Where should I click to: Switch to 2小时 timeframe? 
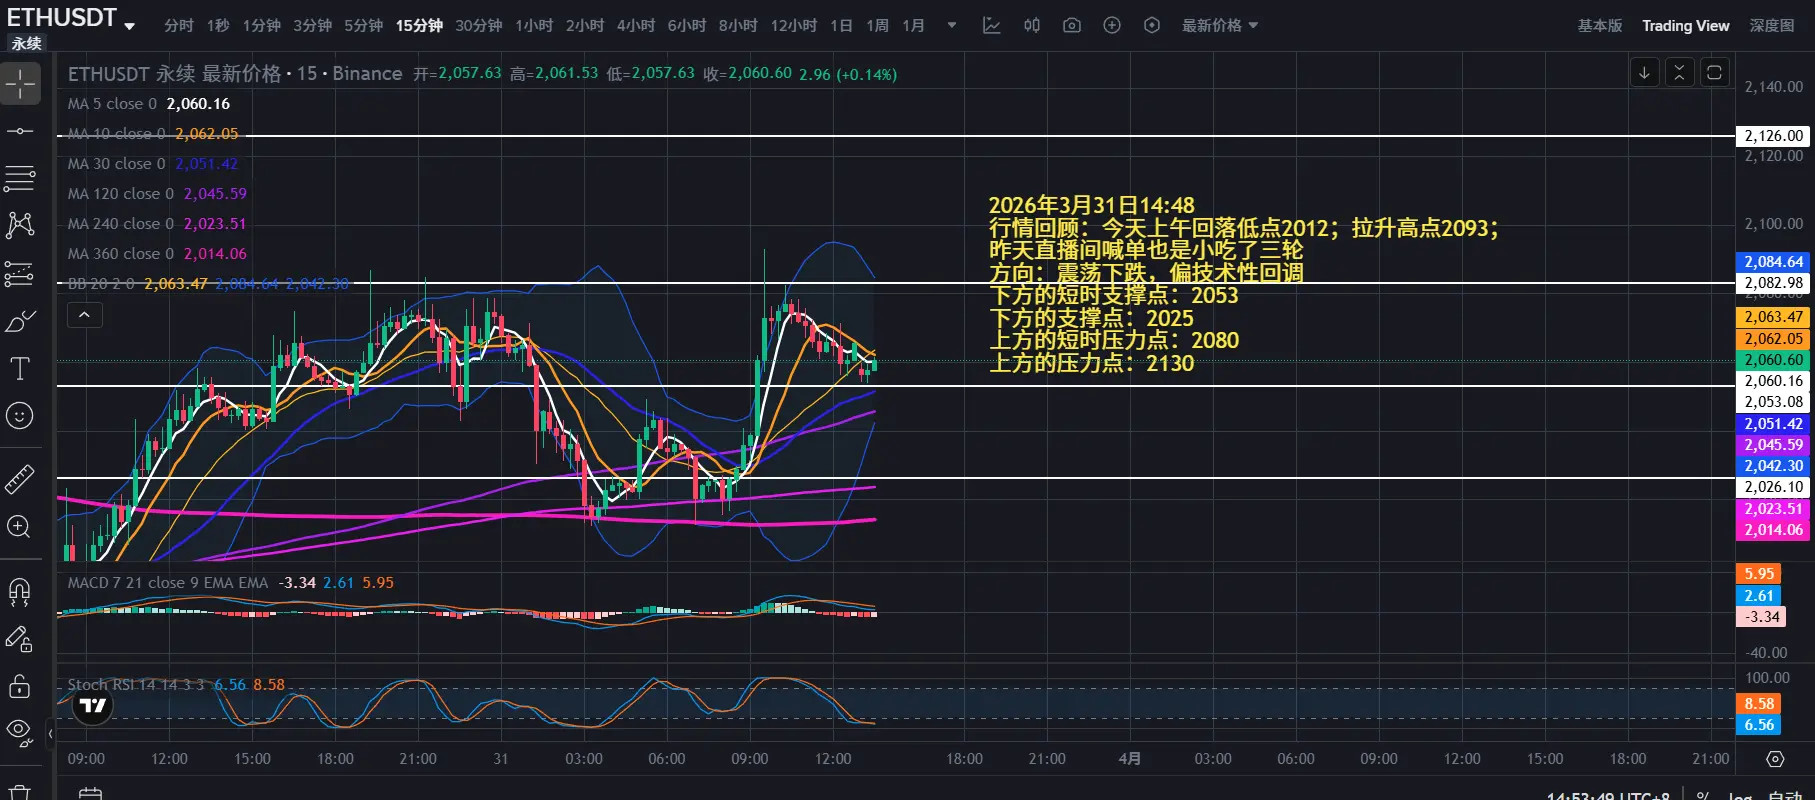point(585,25)
